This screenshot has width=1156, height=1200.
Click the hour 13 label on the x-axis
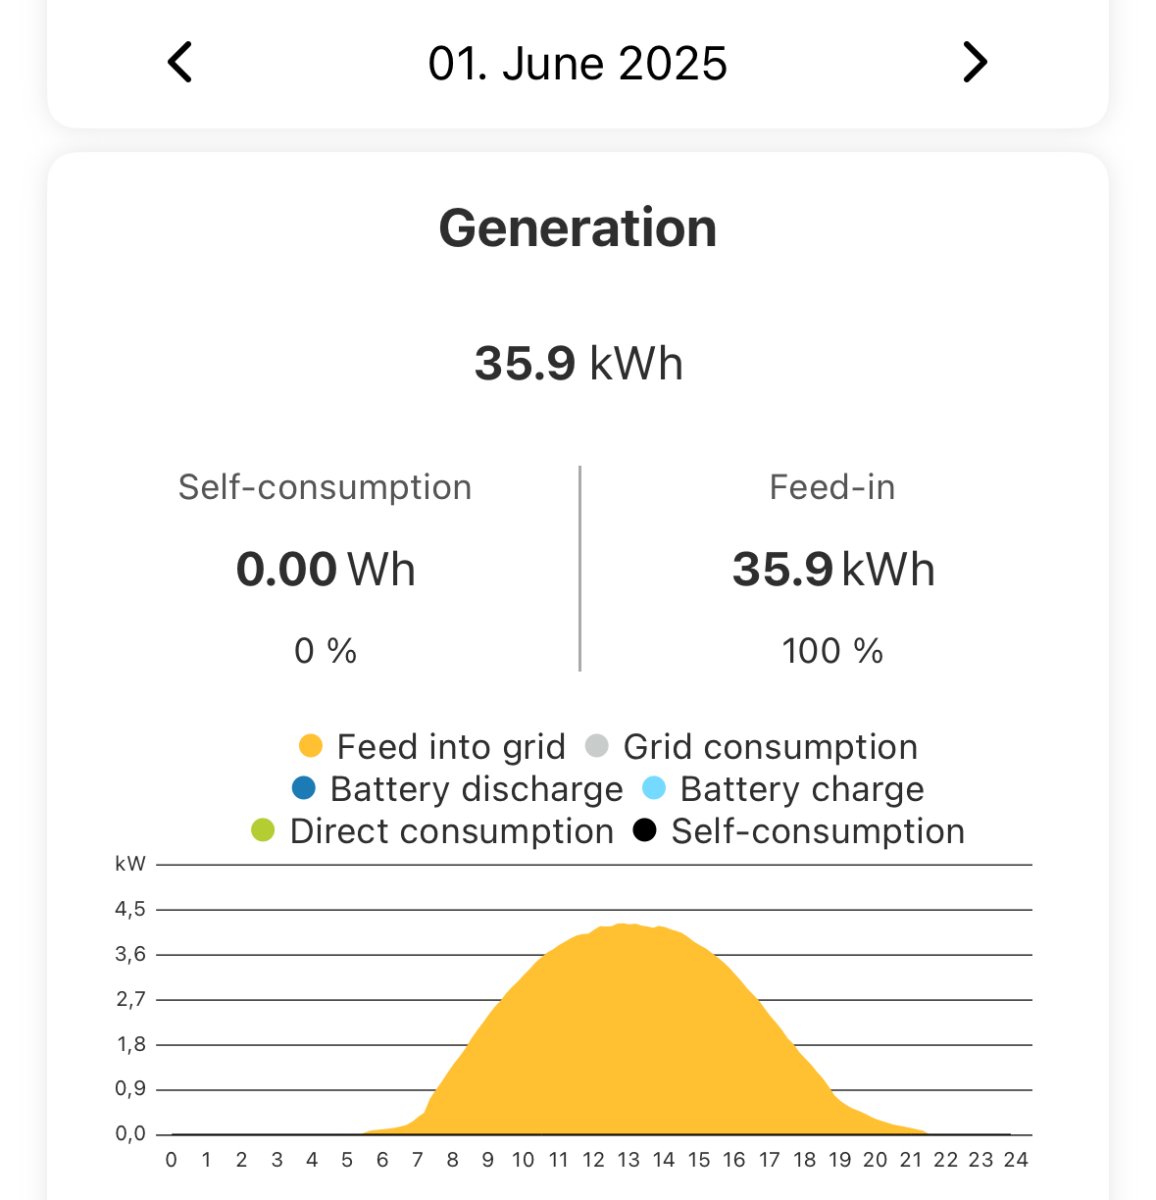click(x=628, y=1160)
